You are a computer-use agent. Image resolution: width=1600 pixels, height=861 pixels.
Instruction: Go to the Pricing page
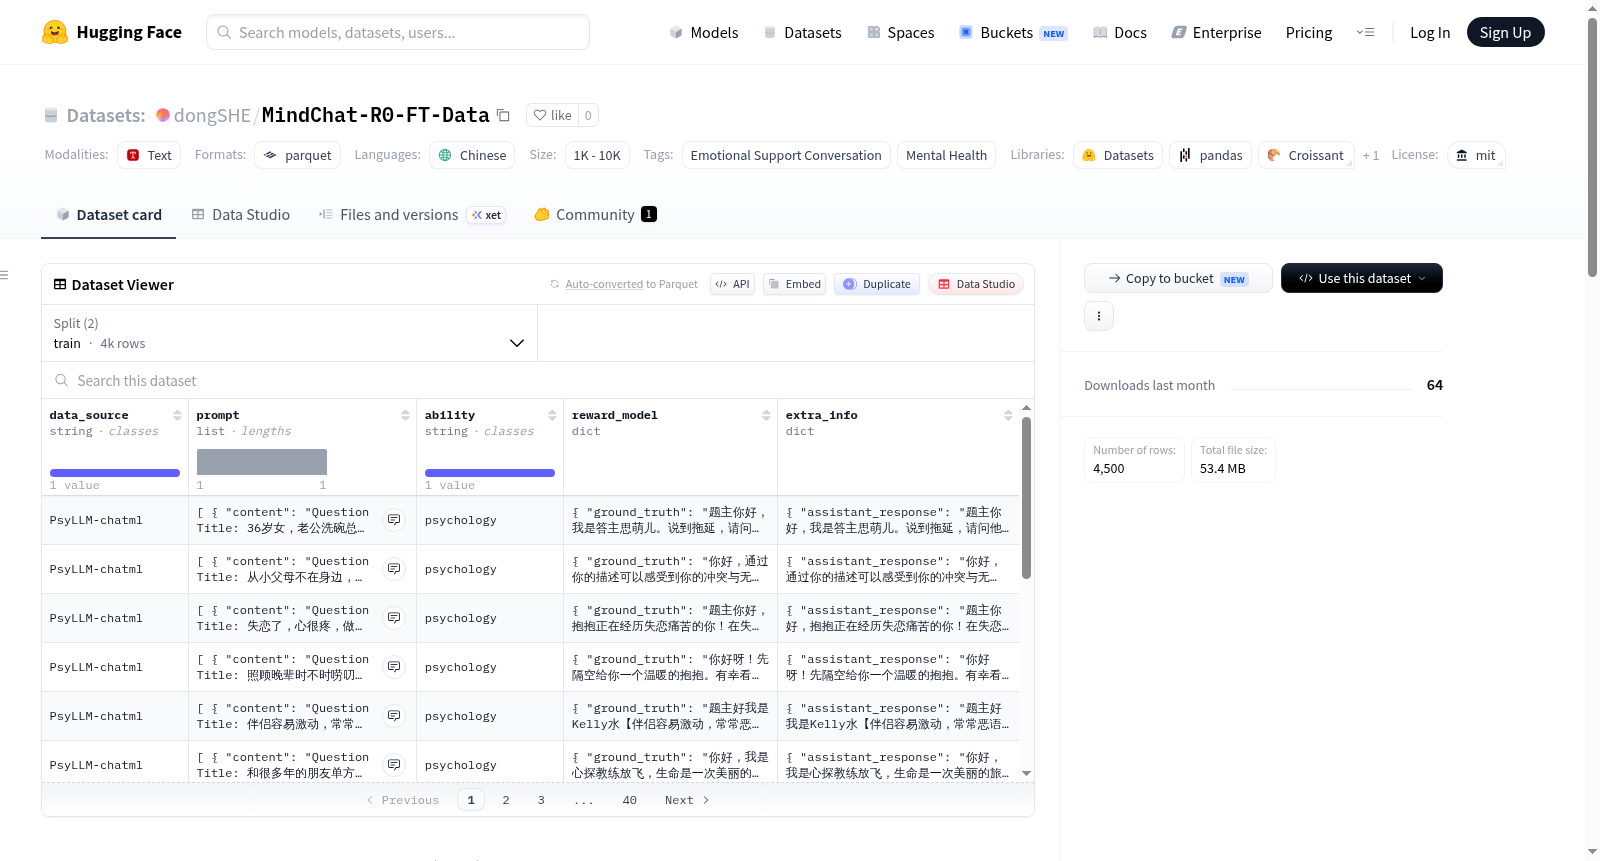1309,32
